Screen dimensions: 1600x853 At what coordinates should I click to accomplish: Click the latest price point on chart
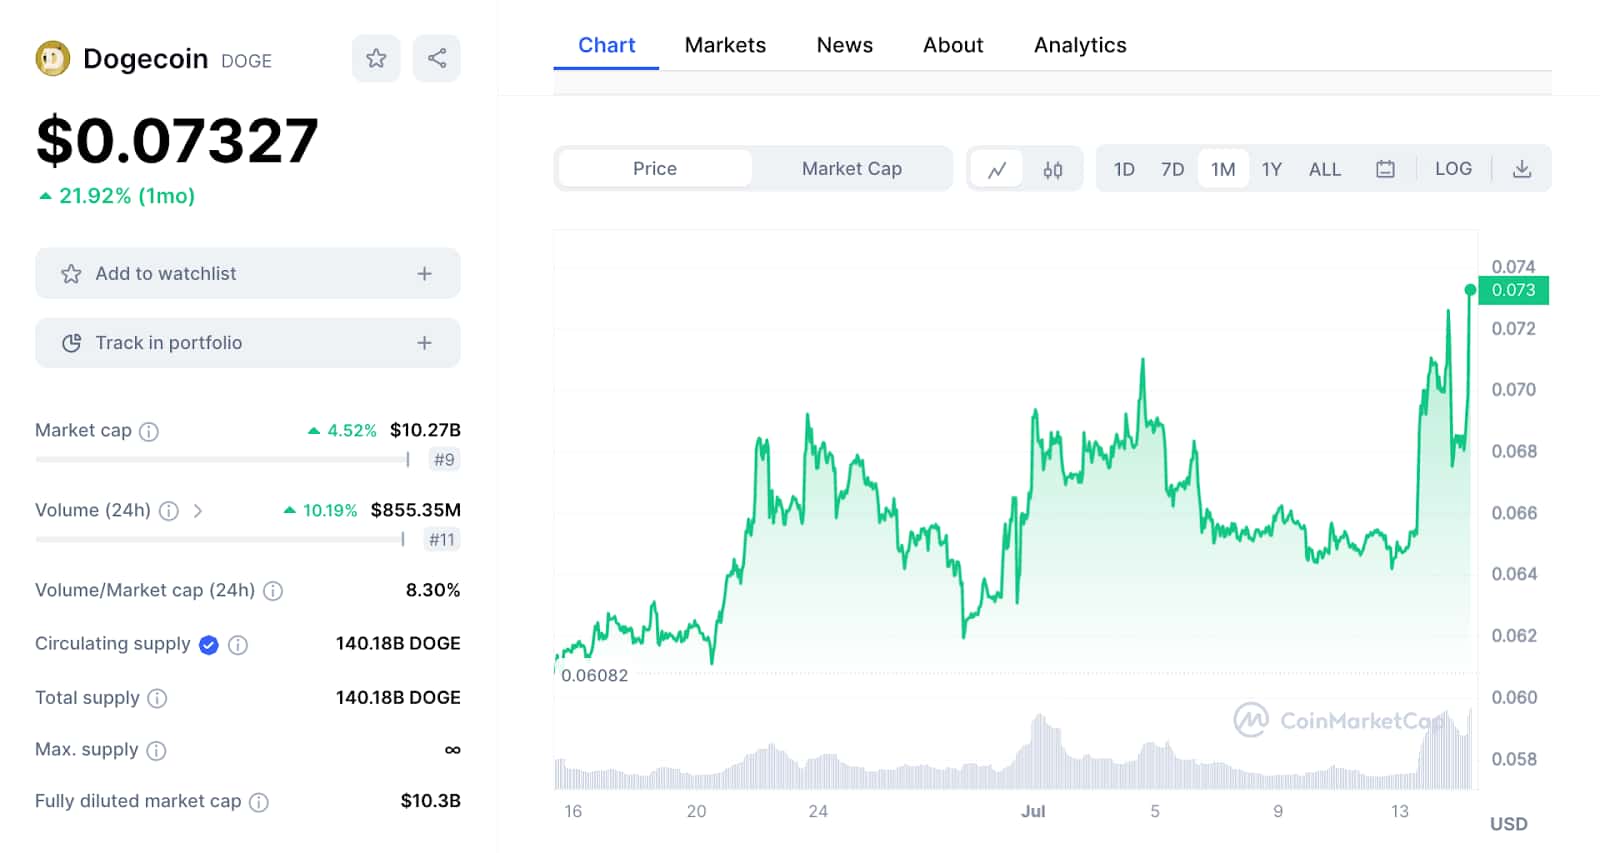(1470, 290)
